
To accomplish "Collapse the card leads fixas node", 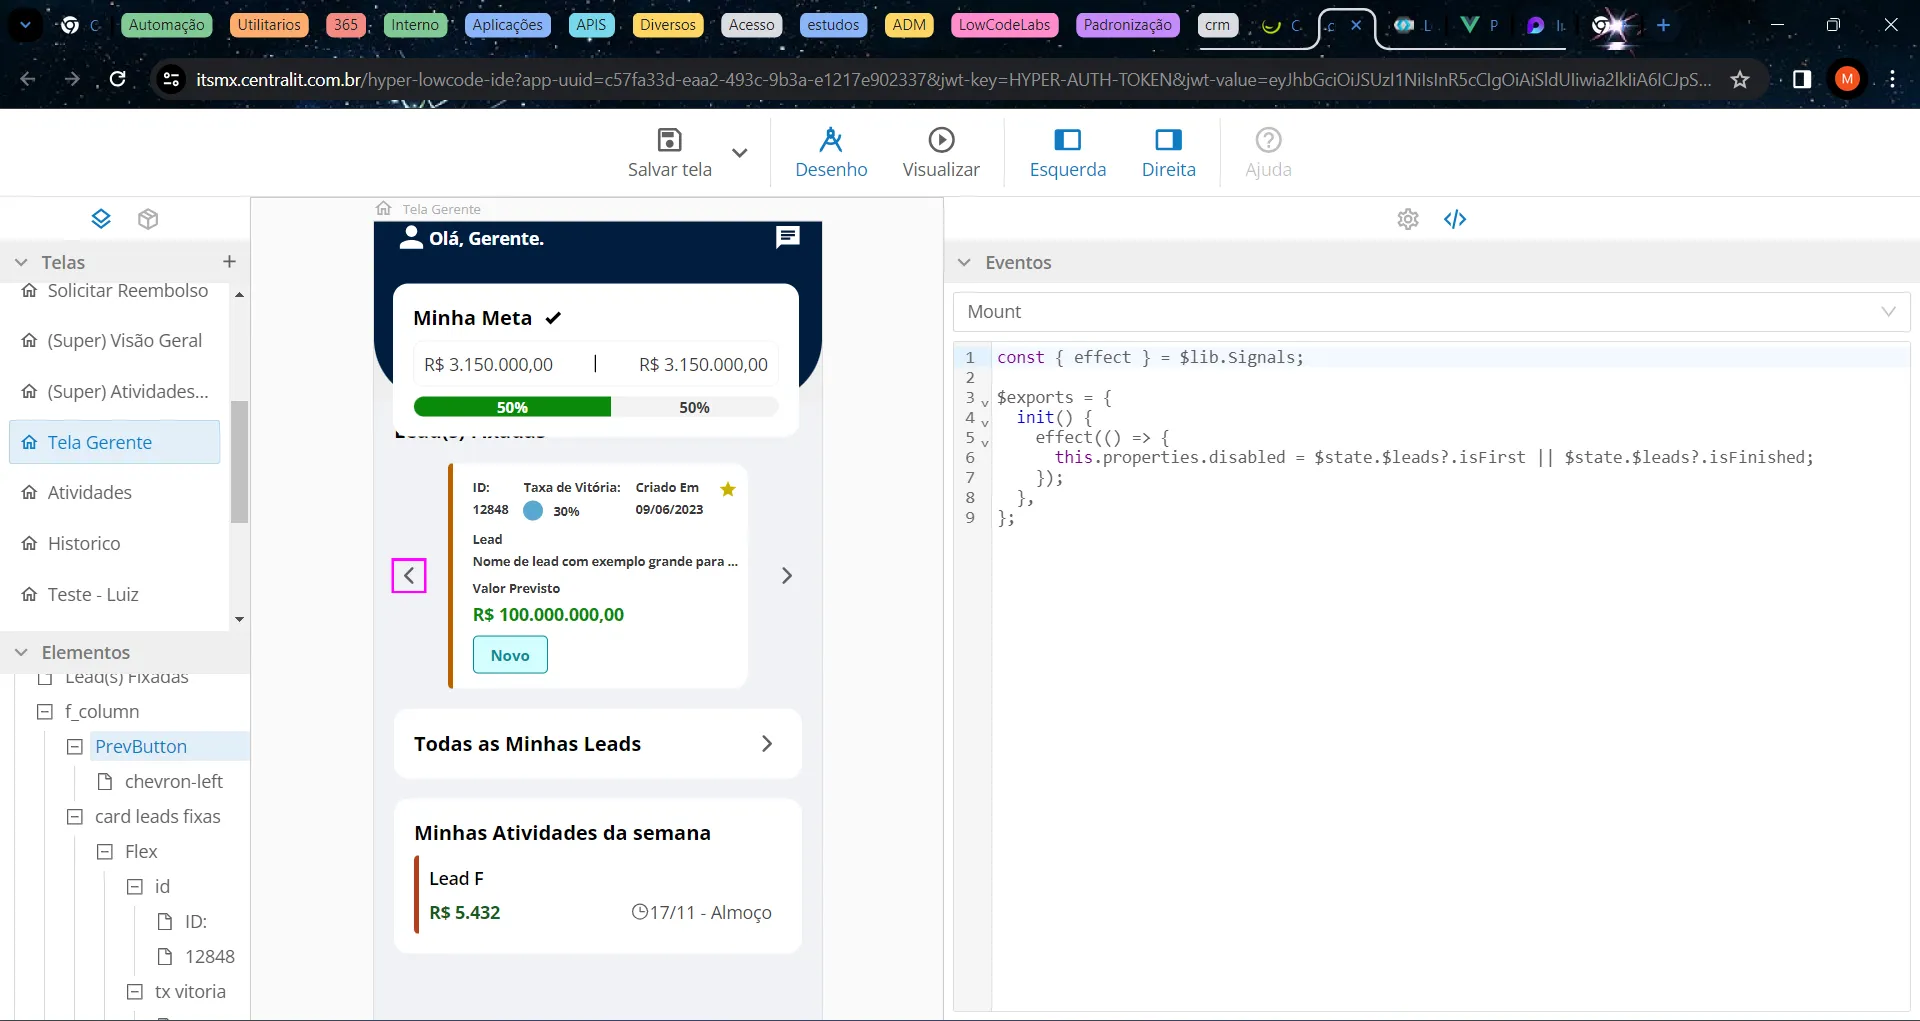I will (75, 817).
